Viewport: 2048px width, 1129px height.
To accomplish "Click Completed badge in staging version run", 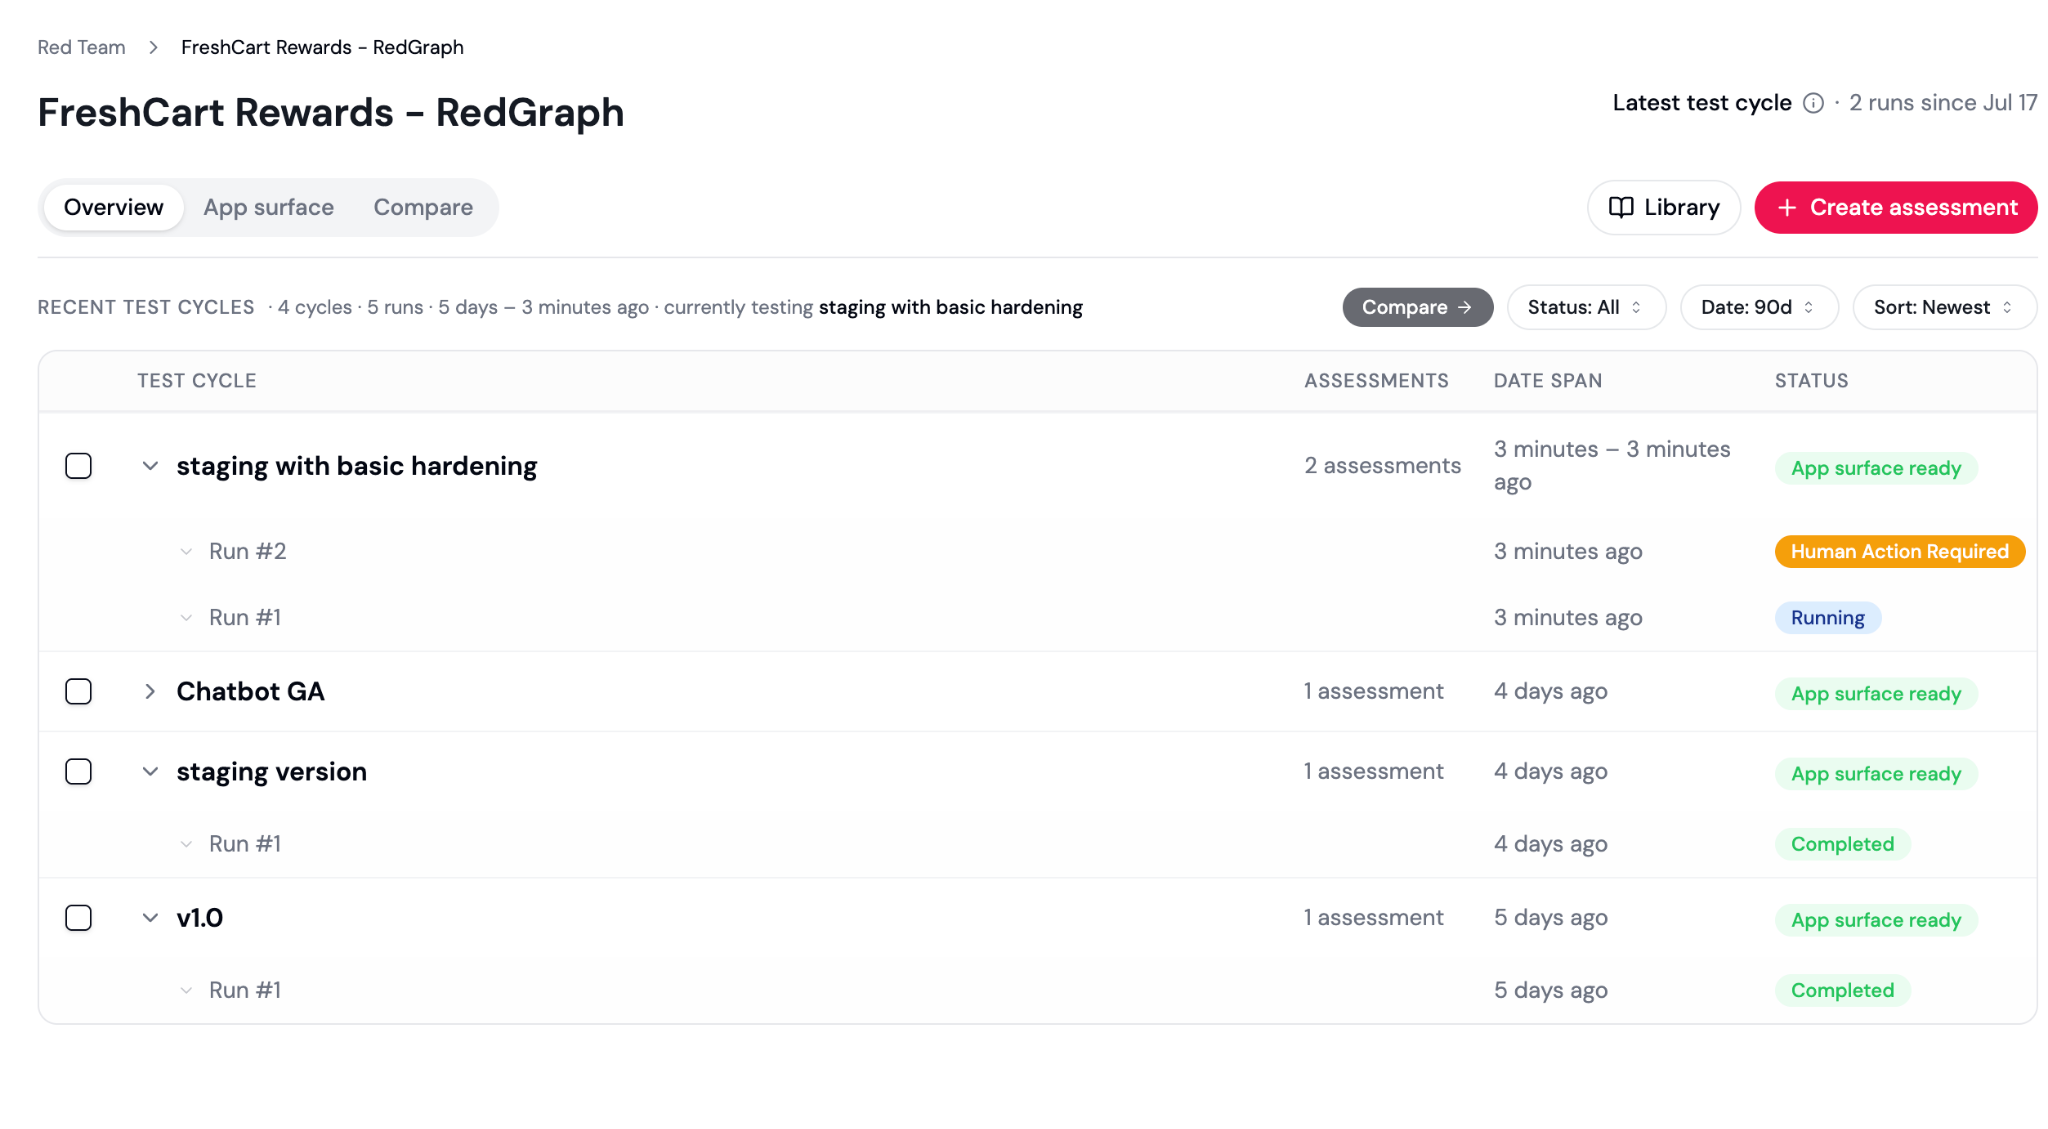I will (1842, 844).
